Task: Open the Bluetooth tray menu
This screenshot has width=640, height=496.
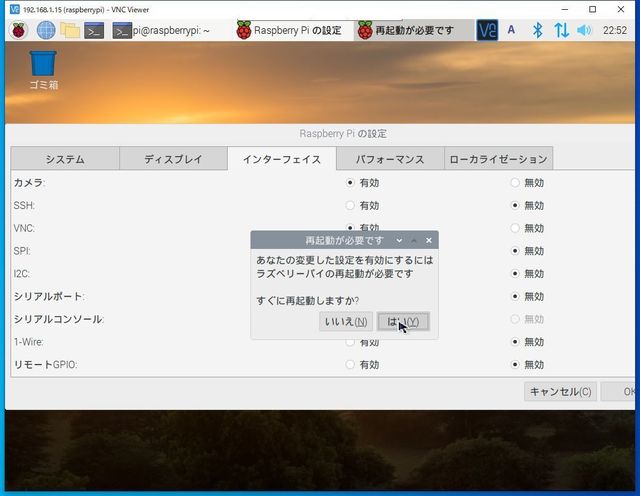Action: click(x=538, y=30)
